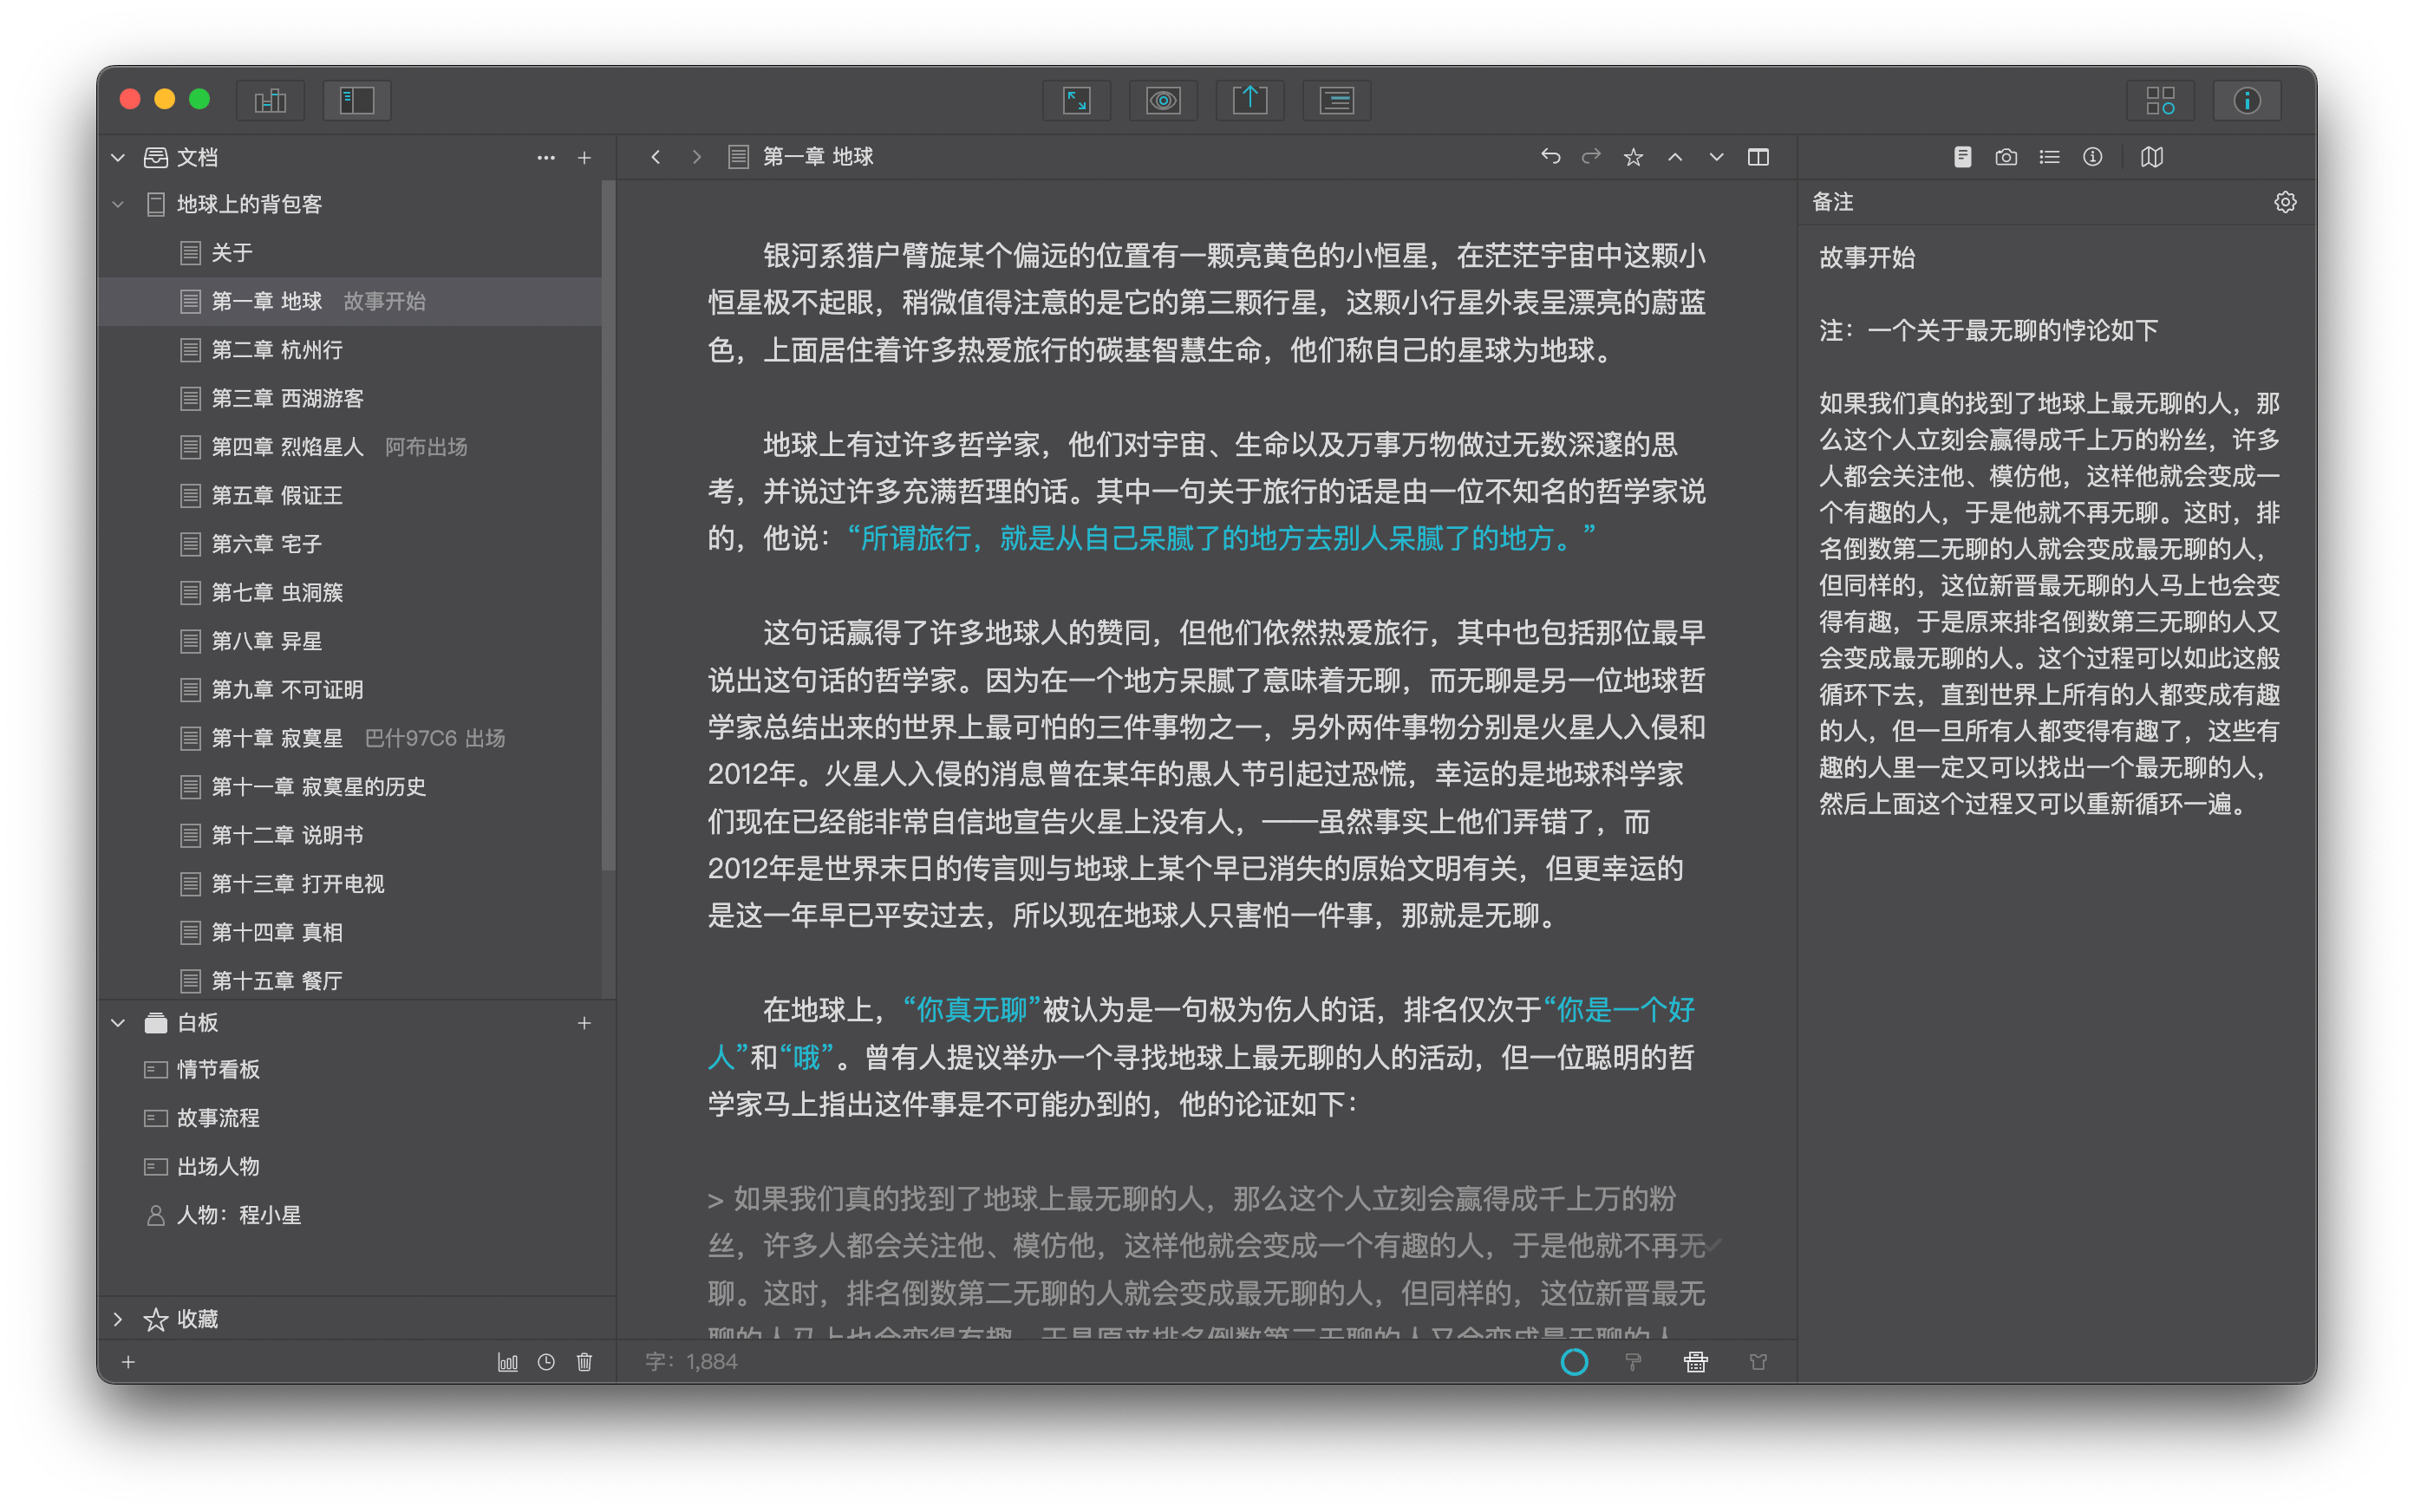Viewport: 2414px width, 1512px height.
Task: Star the current document as favorite
Action: pos(1633,157)
